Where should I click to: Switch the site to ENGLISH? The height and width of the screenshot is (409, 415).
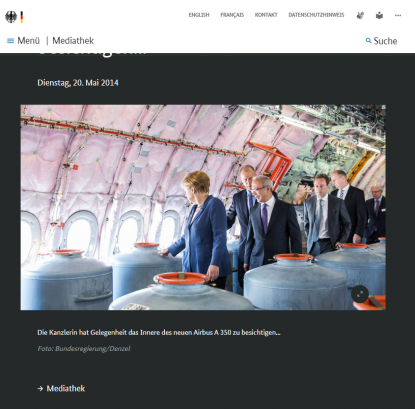click(x=199, y=15)
